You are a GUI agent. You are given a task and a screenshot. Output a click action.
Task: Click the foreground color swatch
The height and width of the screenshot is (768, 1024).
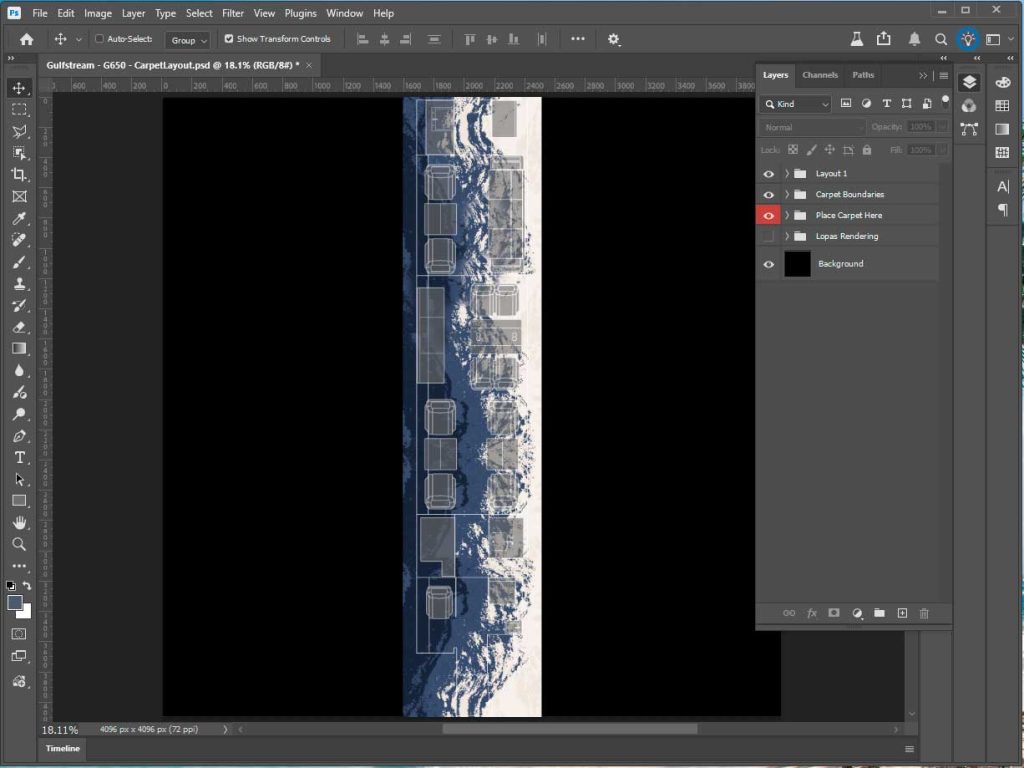[14, 603]
